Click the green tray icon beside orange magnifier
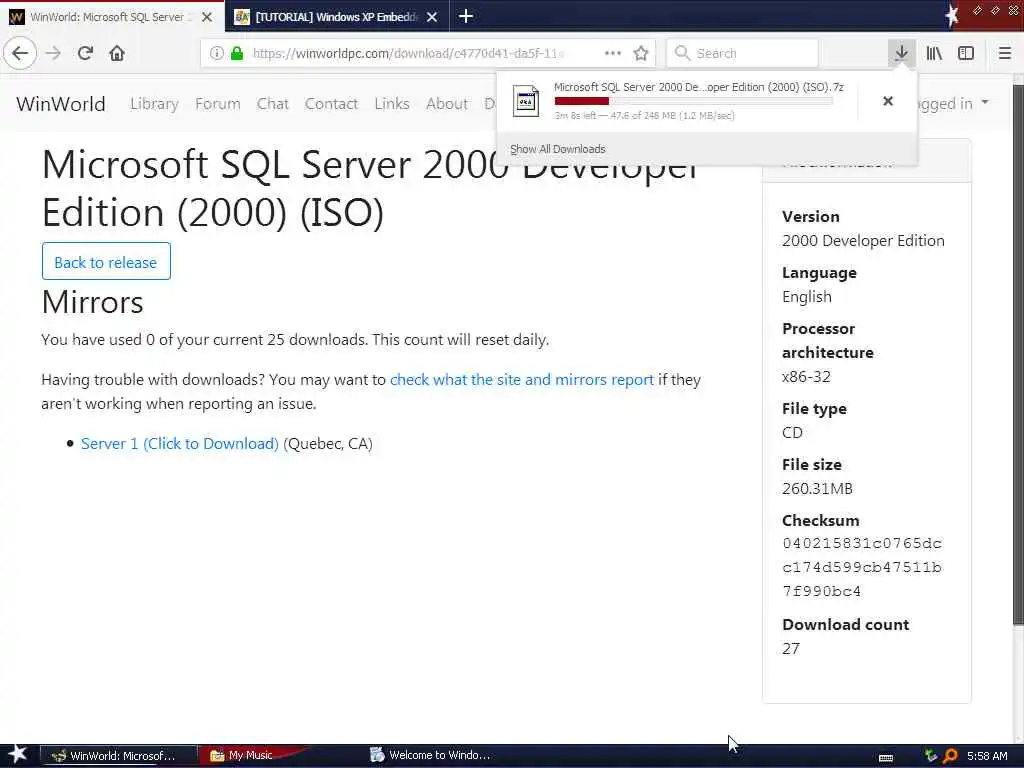Viewport: 1024px width, 768px height. coord(931,756)
